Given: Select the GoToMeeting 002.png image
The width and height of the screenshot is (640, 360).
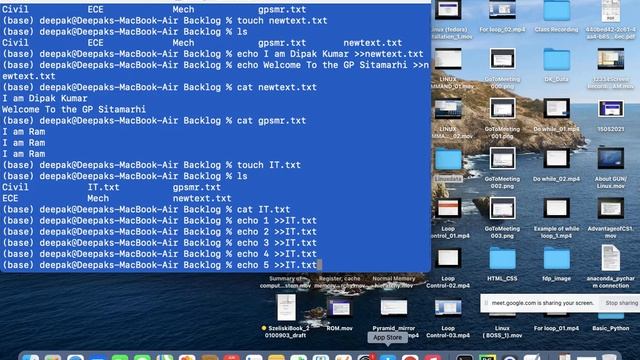Looking at the screenshot, I should tap(502, 158).
